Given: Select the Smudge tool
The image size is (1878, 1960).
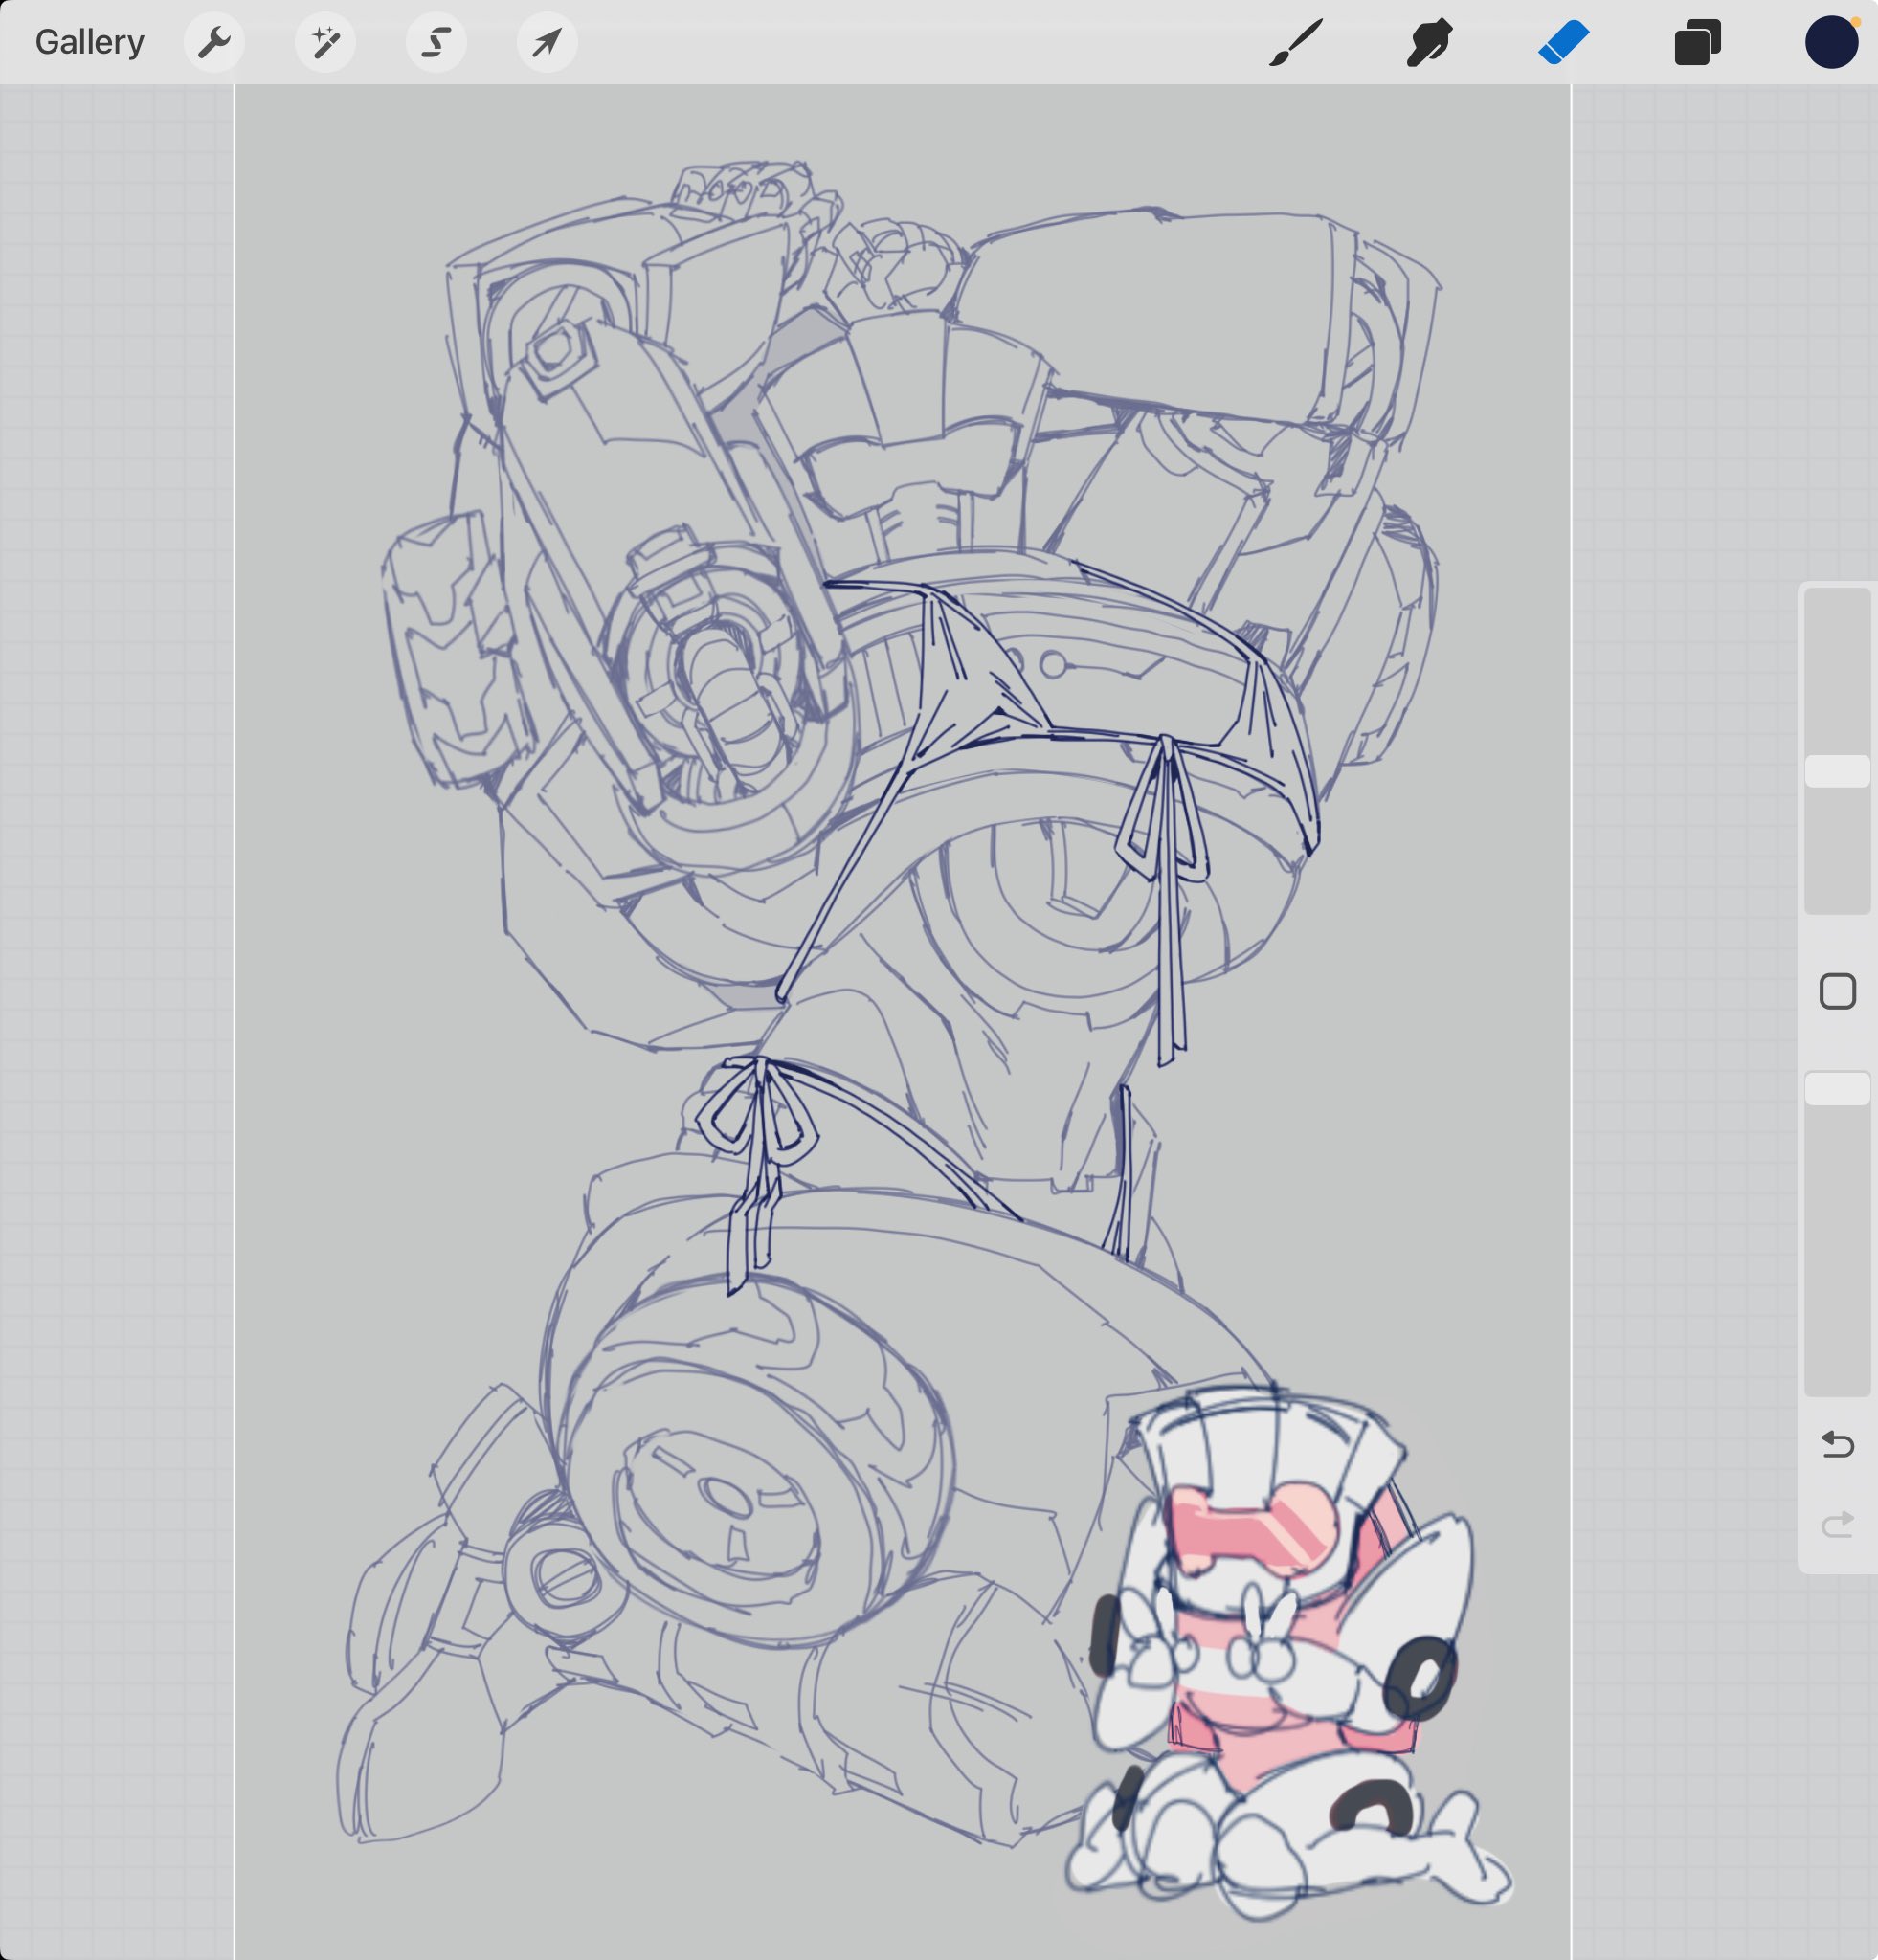Looking at the screenshot, I should coord(1430,42).
